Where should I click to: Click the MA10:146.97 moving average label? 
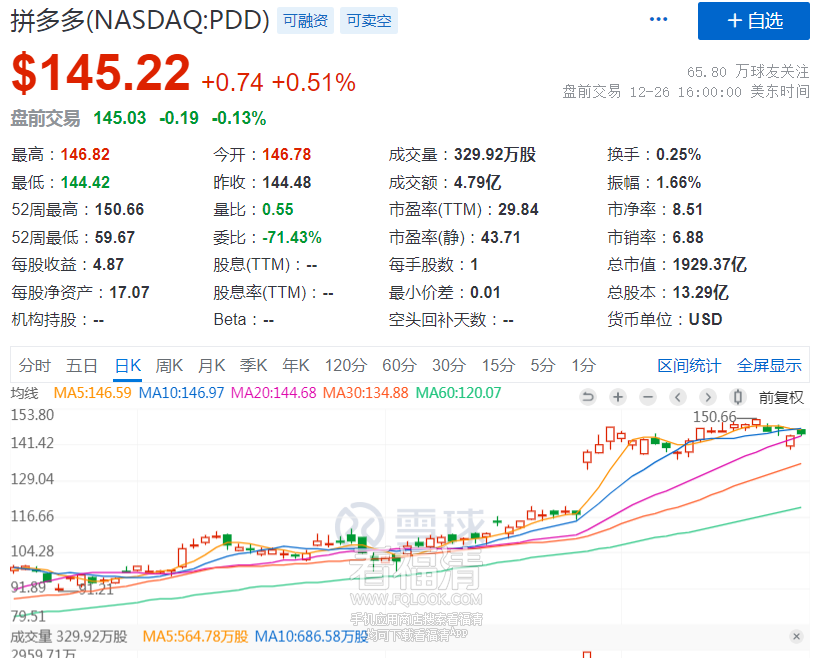pyautogui.click(x=181, y=393)
